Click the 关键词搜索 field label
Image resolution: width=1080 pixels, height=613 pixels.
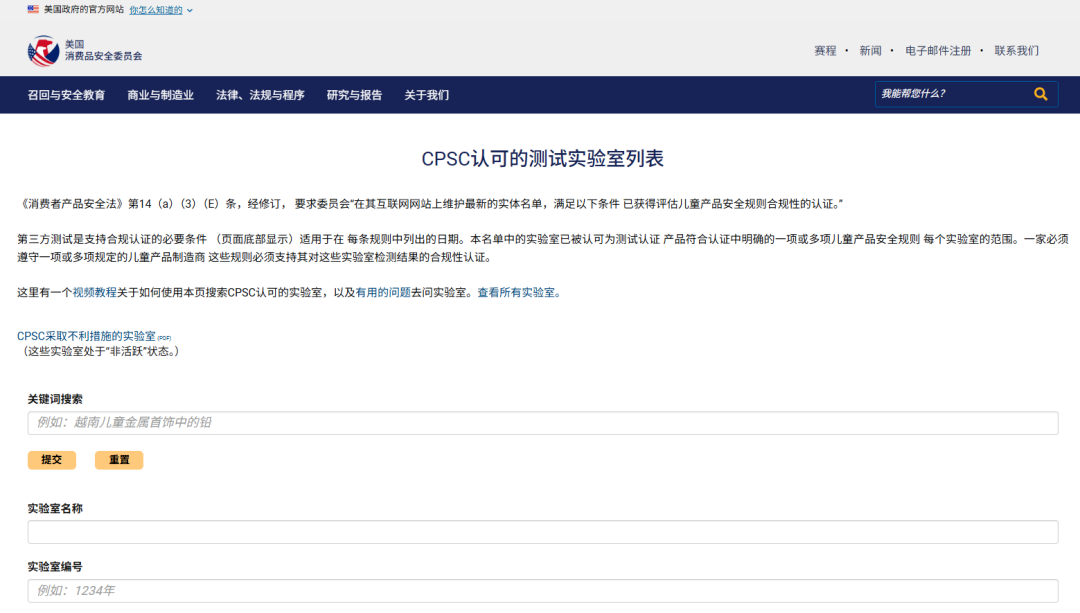click(x=55, y=399)
